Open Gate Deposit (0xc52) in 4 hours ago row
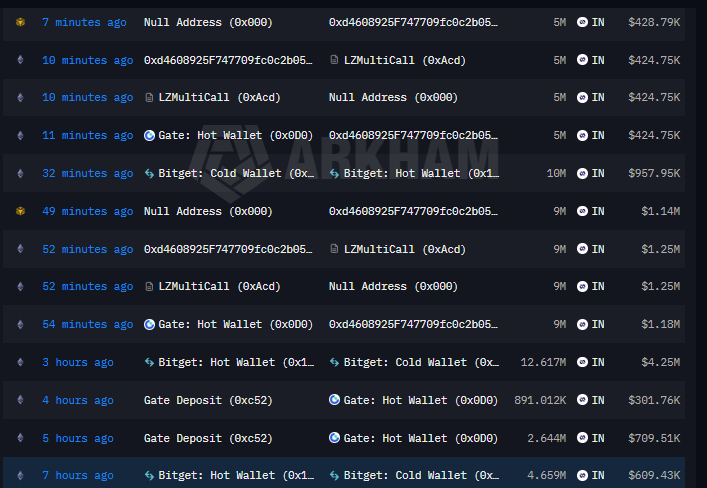Screen dimensions: 707x488 (x=208, y=400)
